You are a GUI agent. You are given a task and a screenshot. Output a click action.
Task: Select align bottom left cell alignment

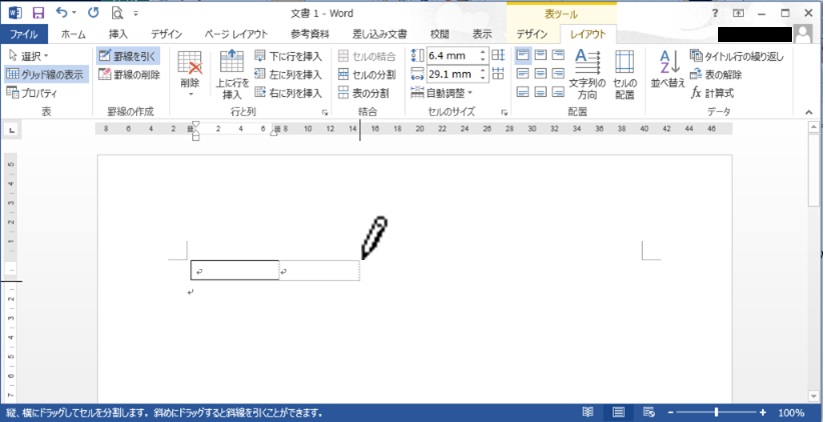[x=523, y=92]
